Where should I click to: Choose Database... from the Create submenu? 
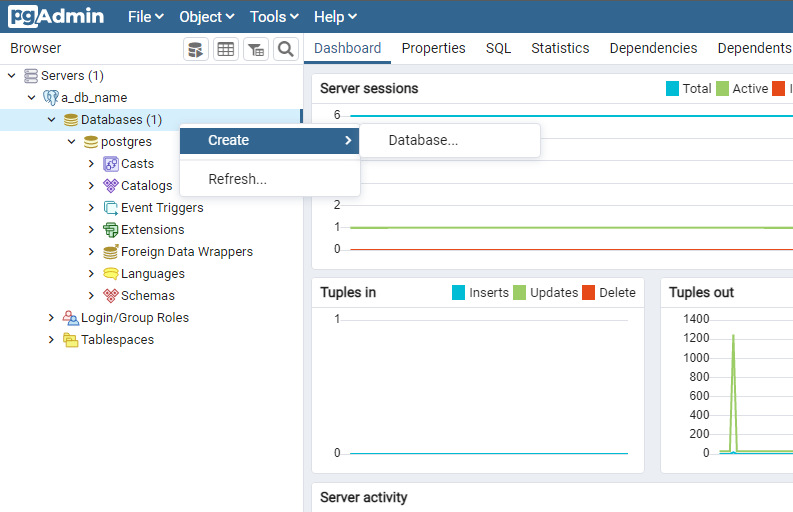pos(423,140)
